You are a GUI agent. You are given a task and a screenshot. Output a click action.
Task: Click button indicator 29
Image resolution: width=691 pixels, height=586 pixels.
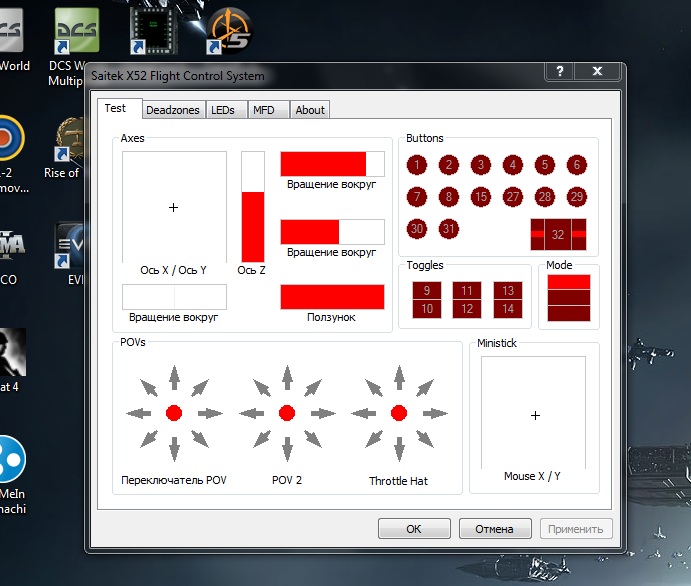(577, 197)
